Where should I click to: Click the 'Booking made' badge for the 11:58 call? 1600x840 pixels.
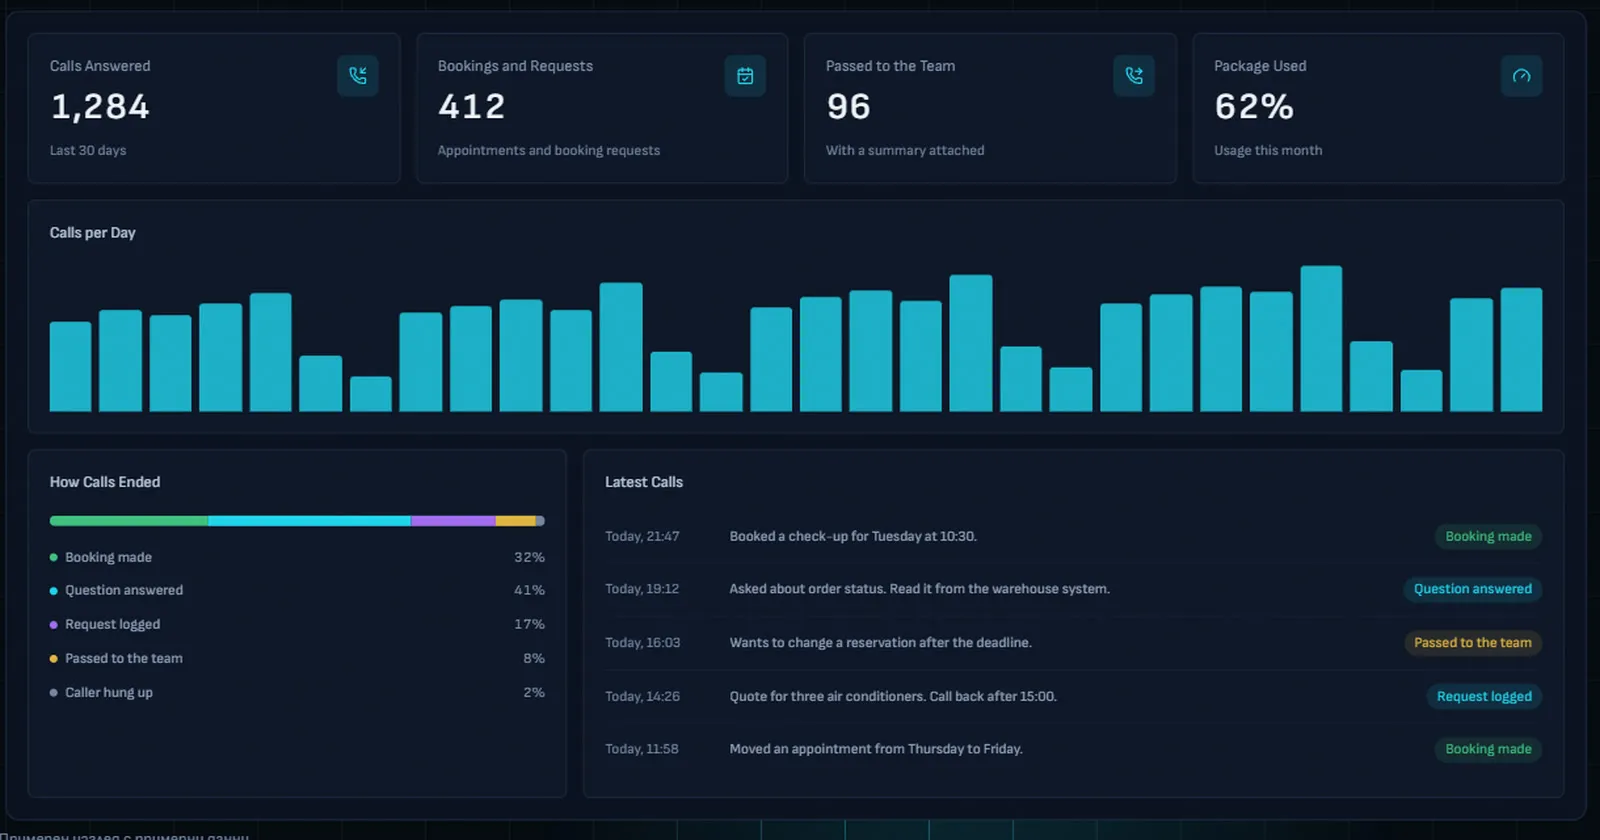[1488, 749]
